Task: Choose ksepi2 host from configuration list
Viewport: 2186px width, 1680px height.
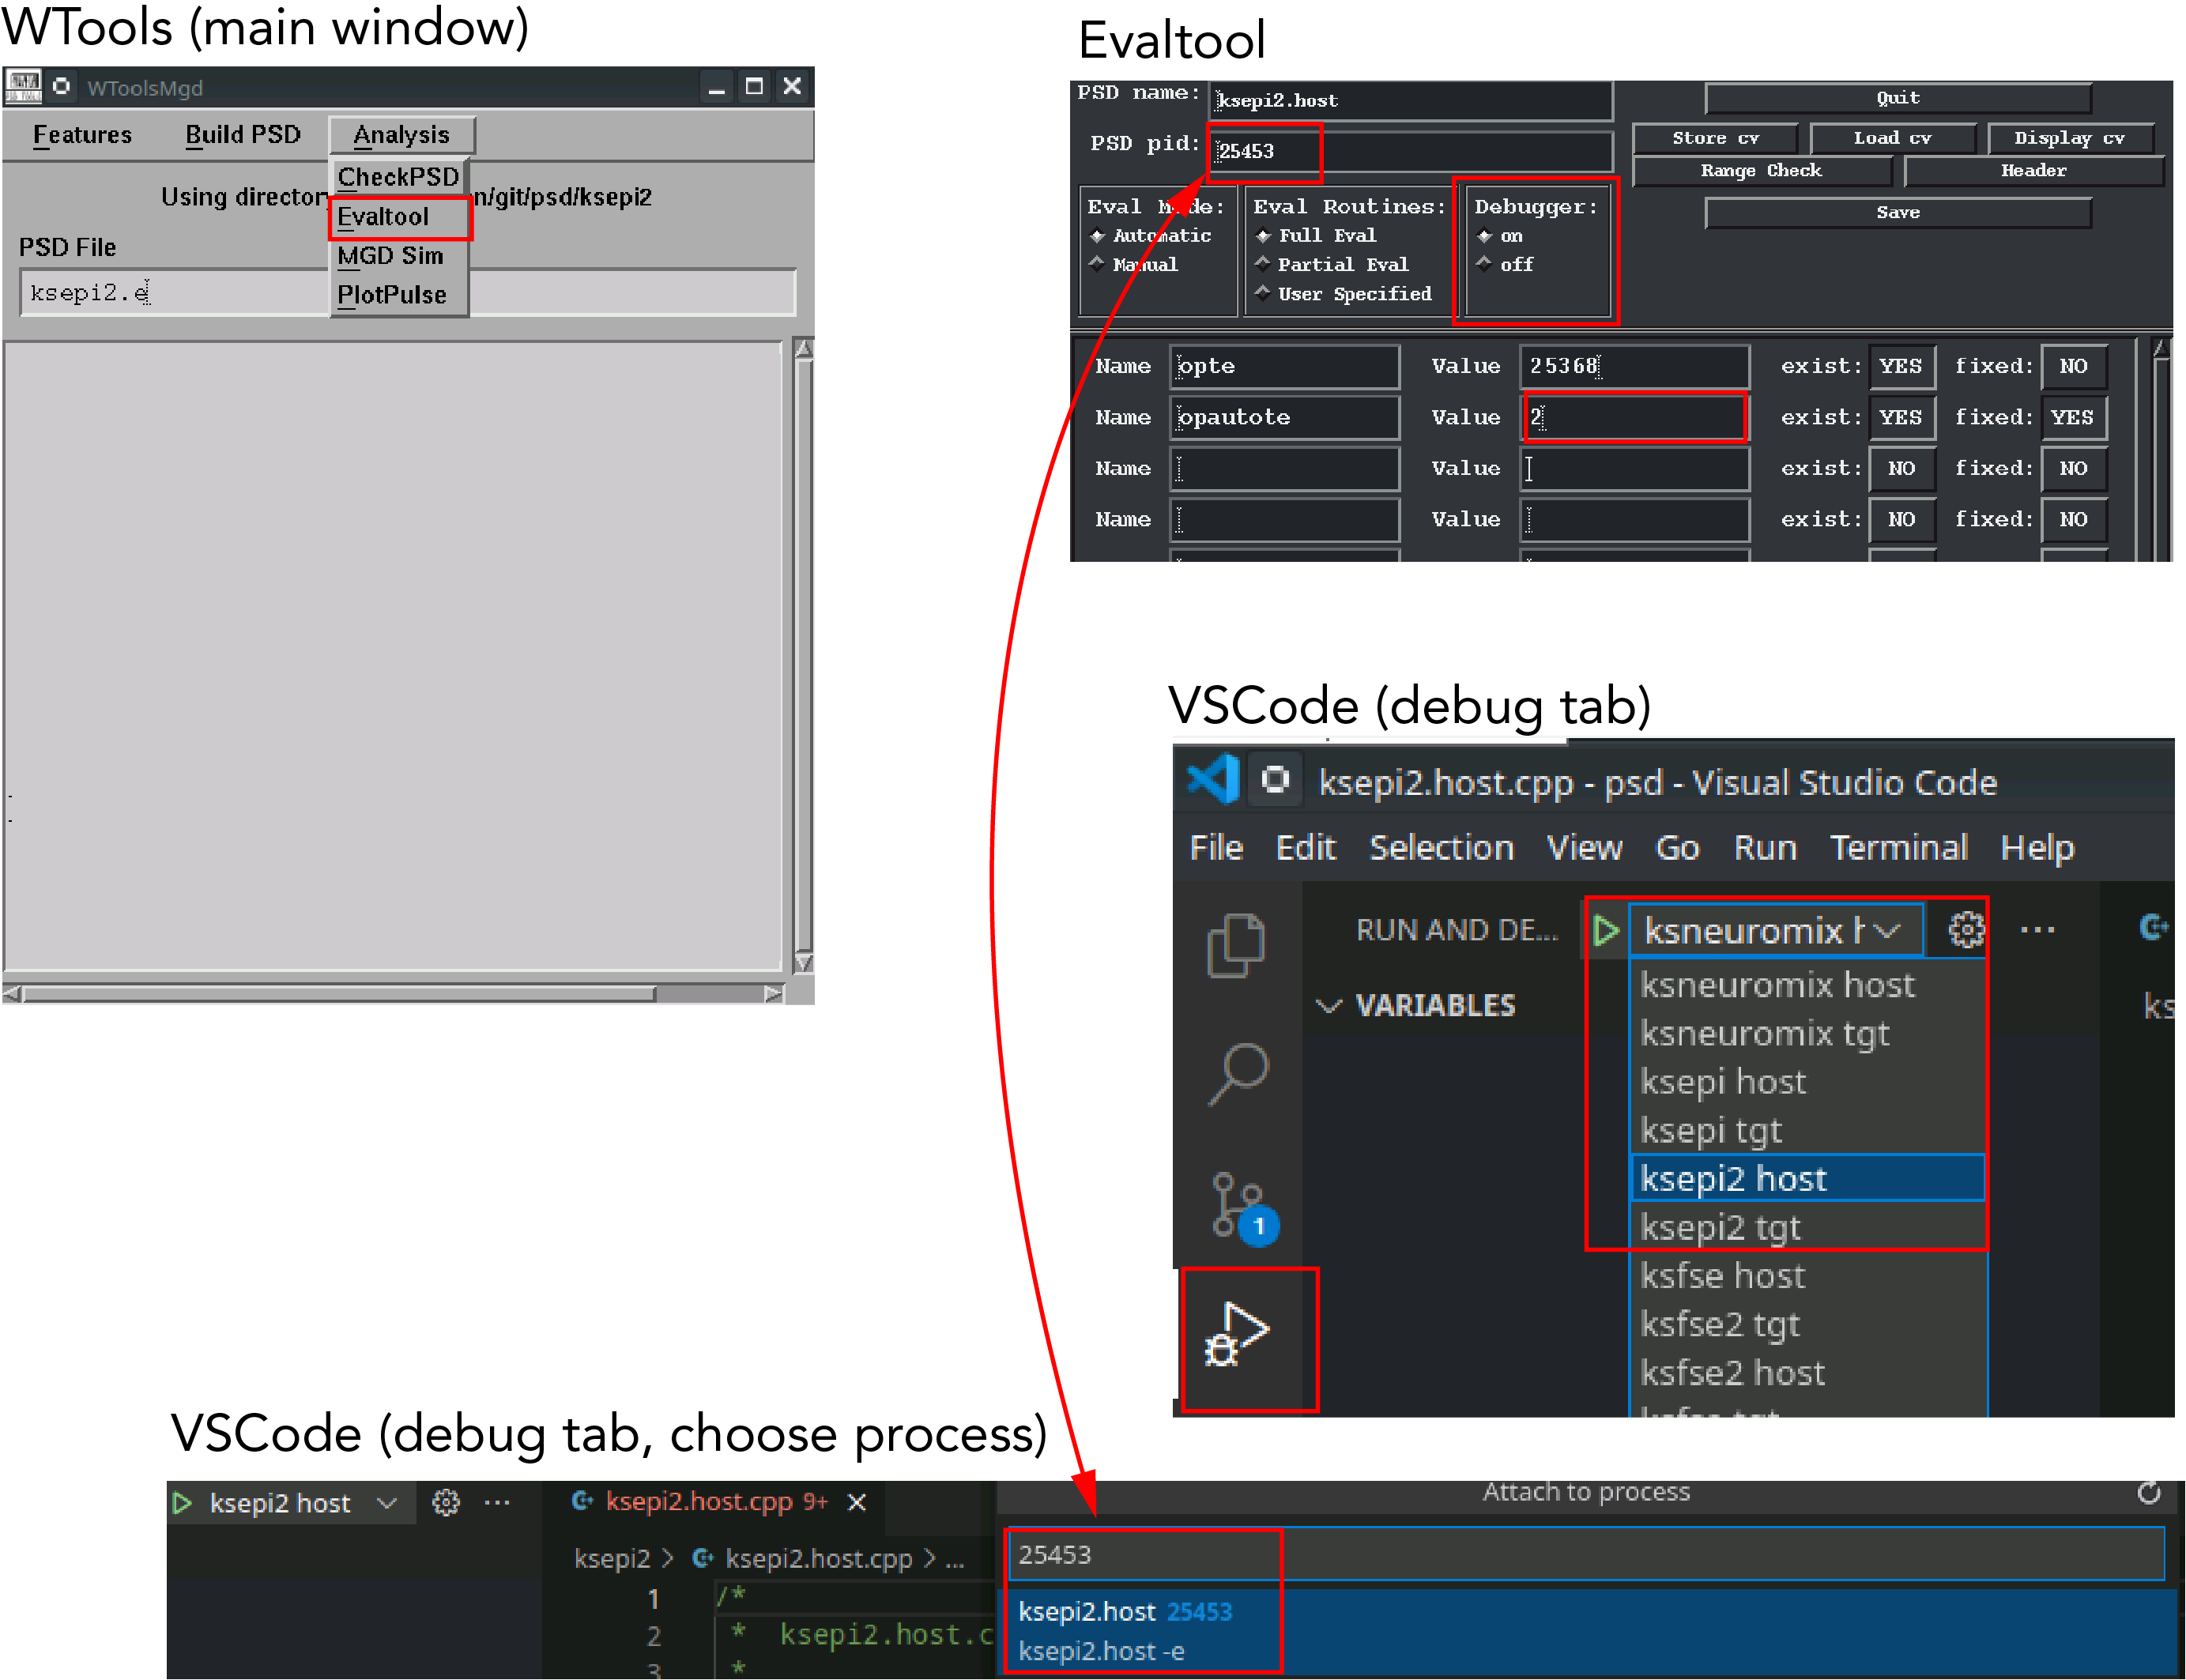Action: pyautogui.click(x=1807, y=1179)
